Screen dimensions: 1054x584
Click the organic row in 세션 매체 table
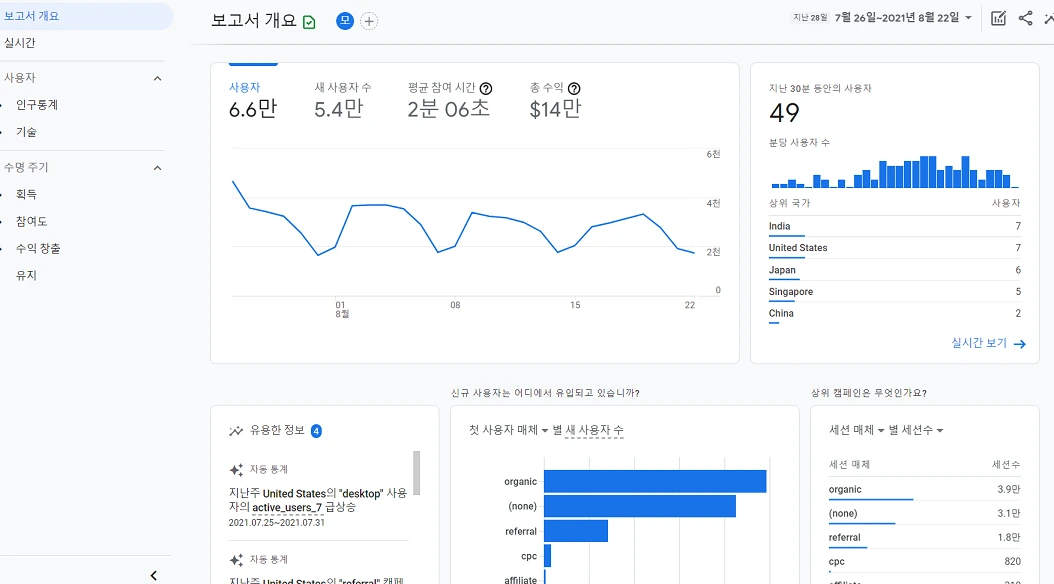(x=924, y=490)
